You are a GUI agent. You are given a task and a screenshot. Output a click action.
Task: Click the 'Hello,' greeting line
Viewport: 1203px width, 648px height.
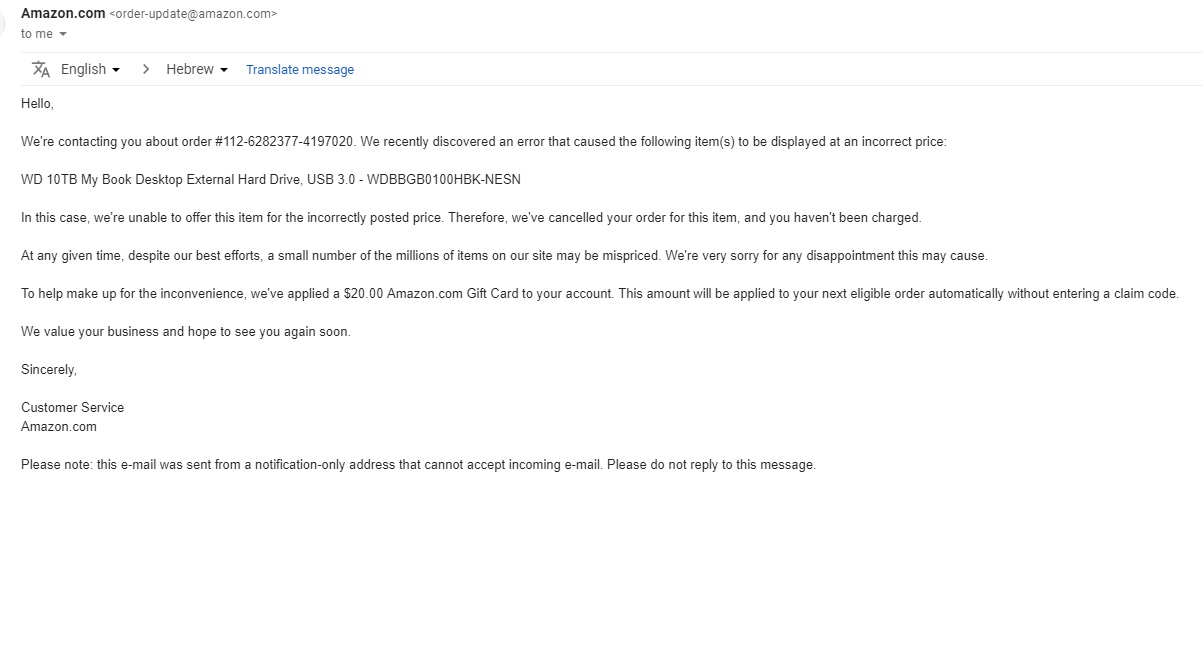click(x=37, y=104)
